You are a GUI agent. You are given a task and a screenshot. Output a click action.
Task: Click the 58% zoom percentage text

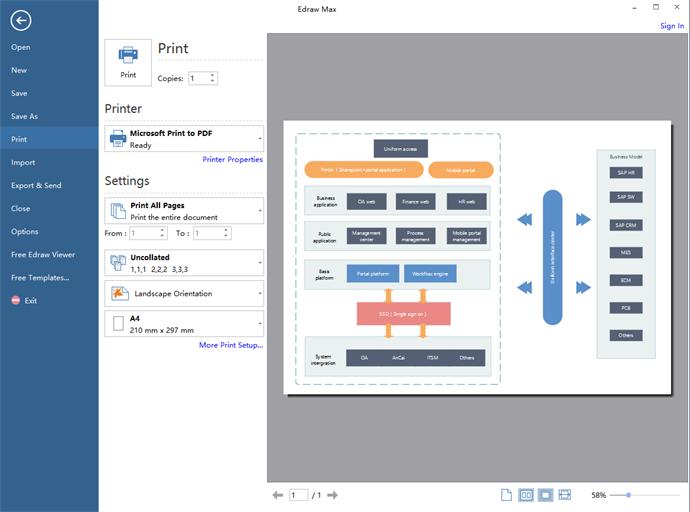[x=598, y=495]
